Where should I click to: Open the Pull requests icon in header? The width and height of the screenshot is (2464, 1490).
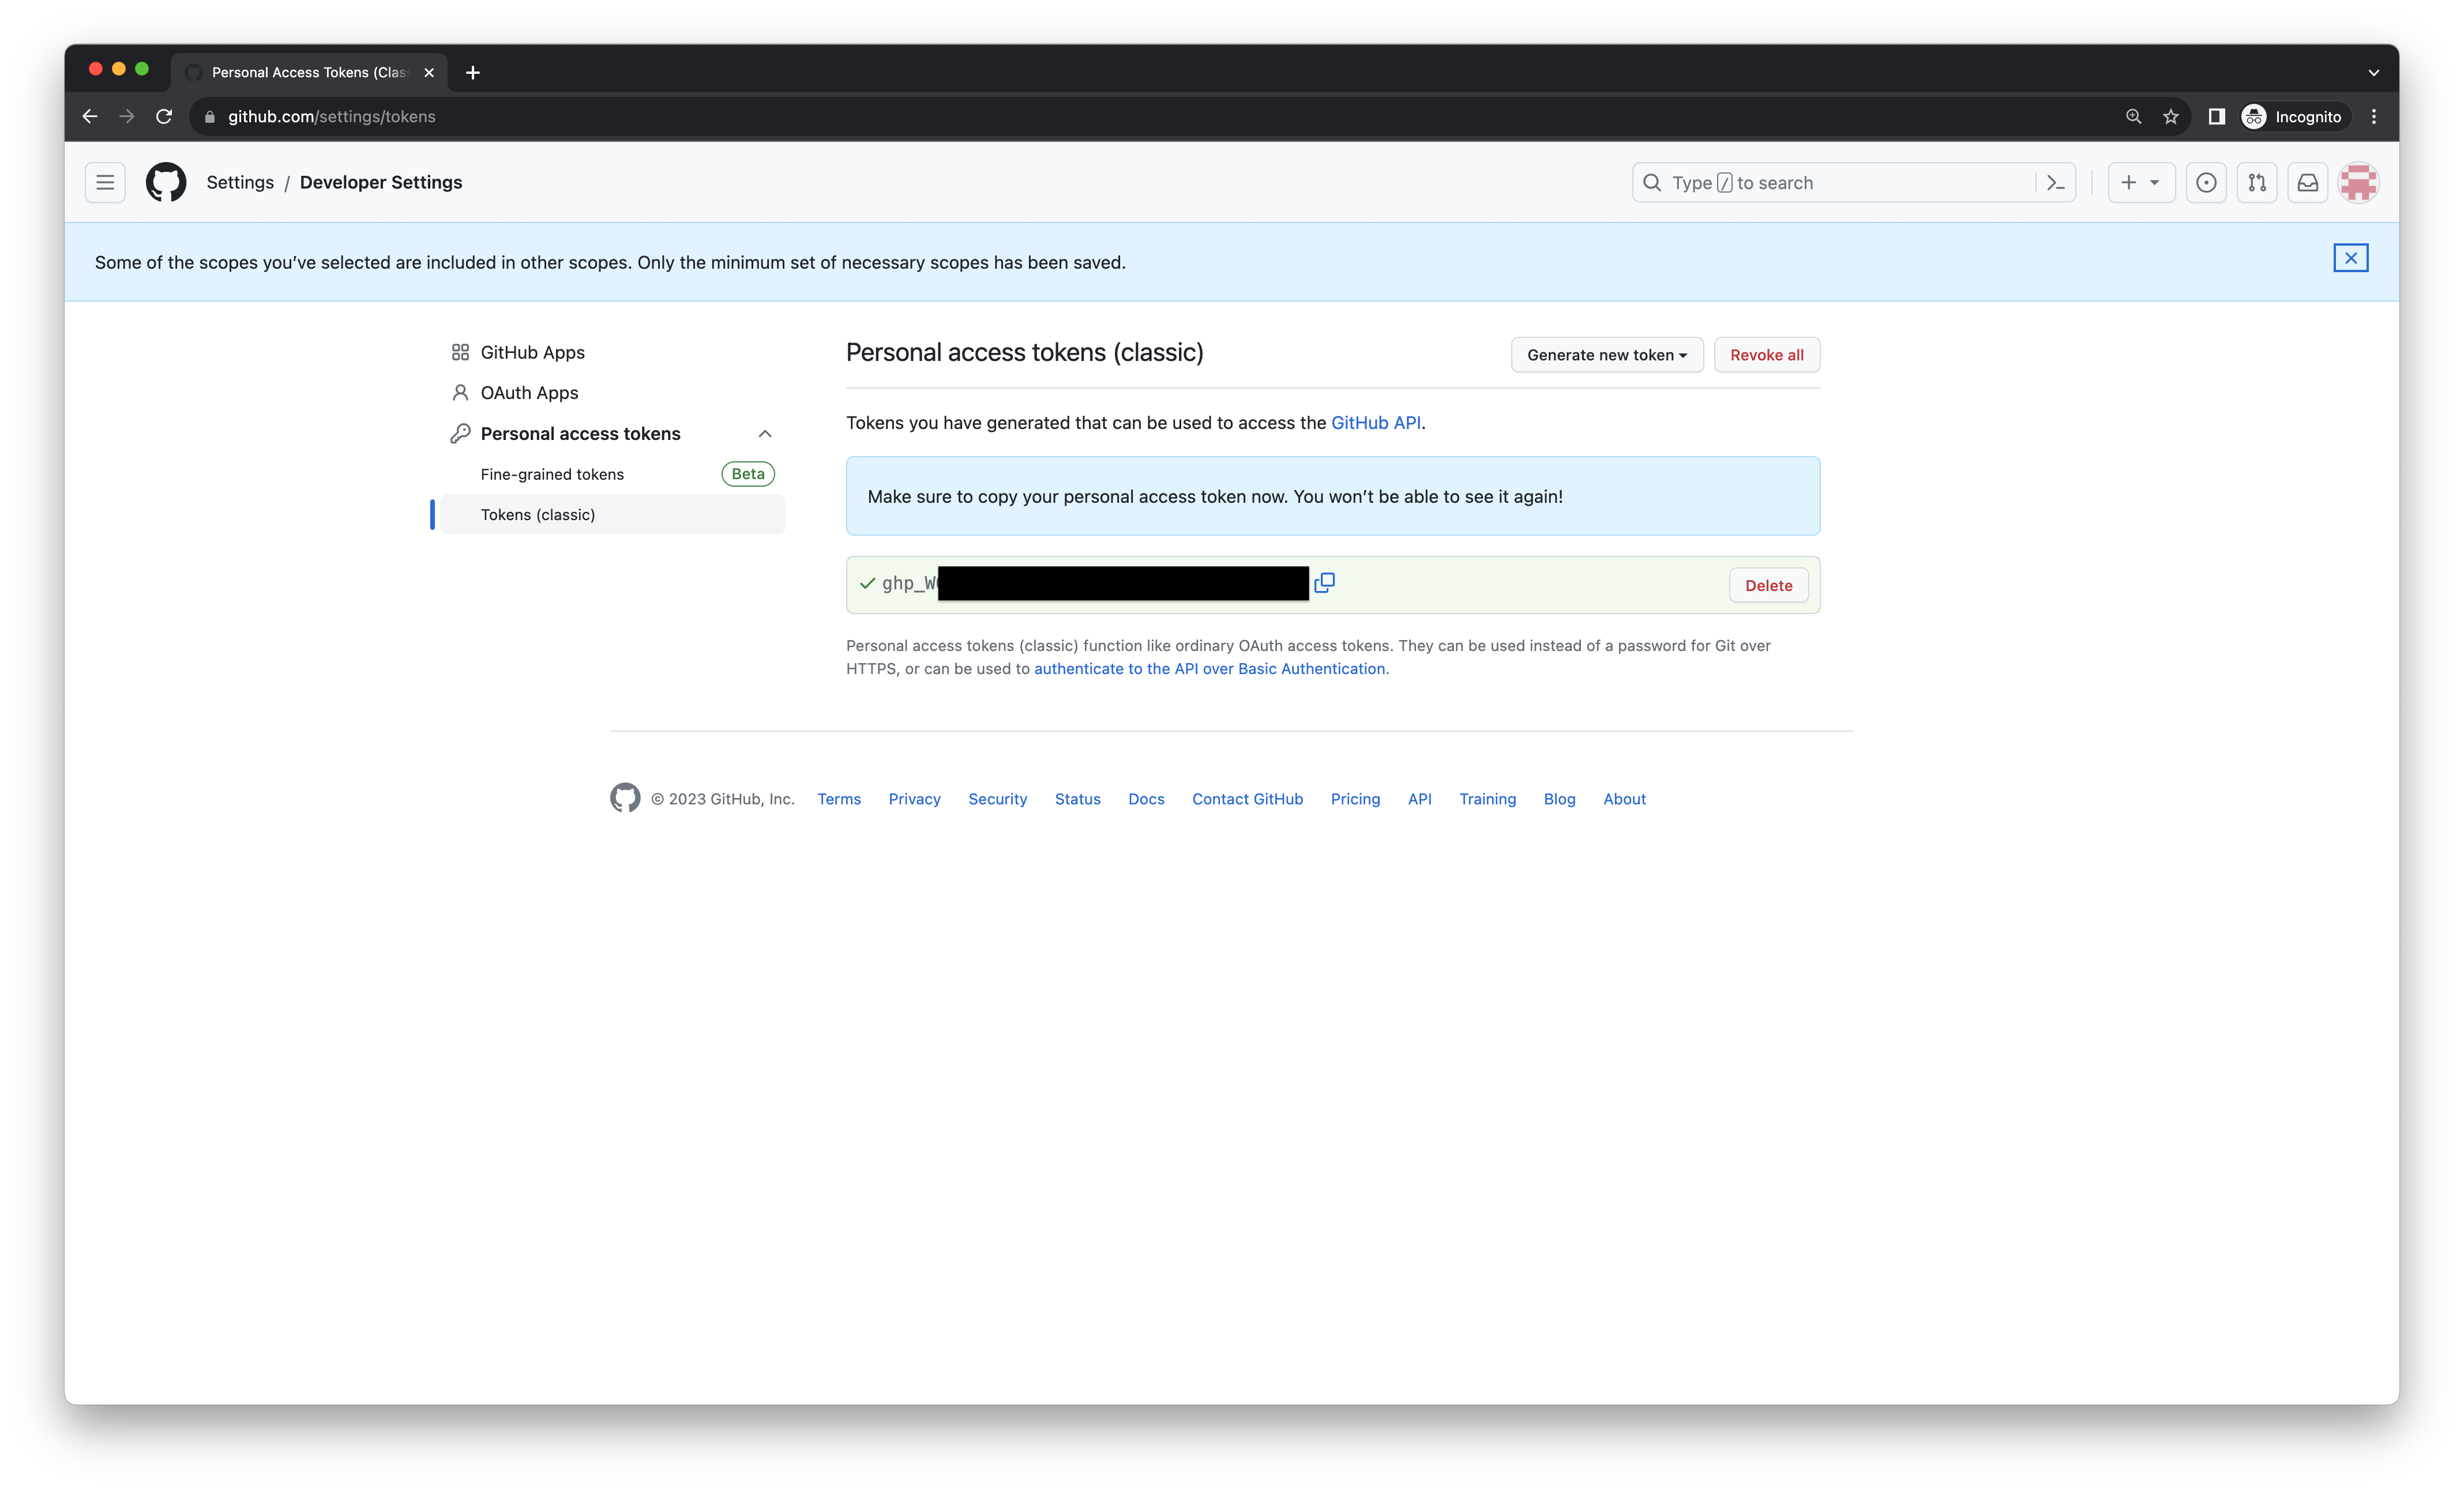pyautogui.click(x=2257, y=182)
